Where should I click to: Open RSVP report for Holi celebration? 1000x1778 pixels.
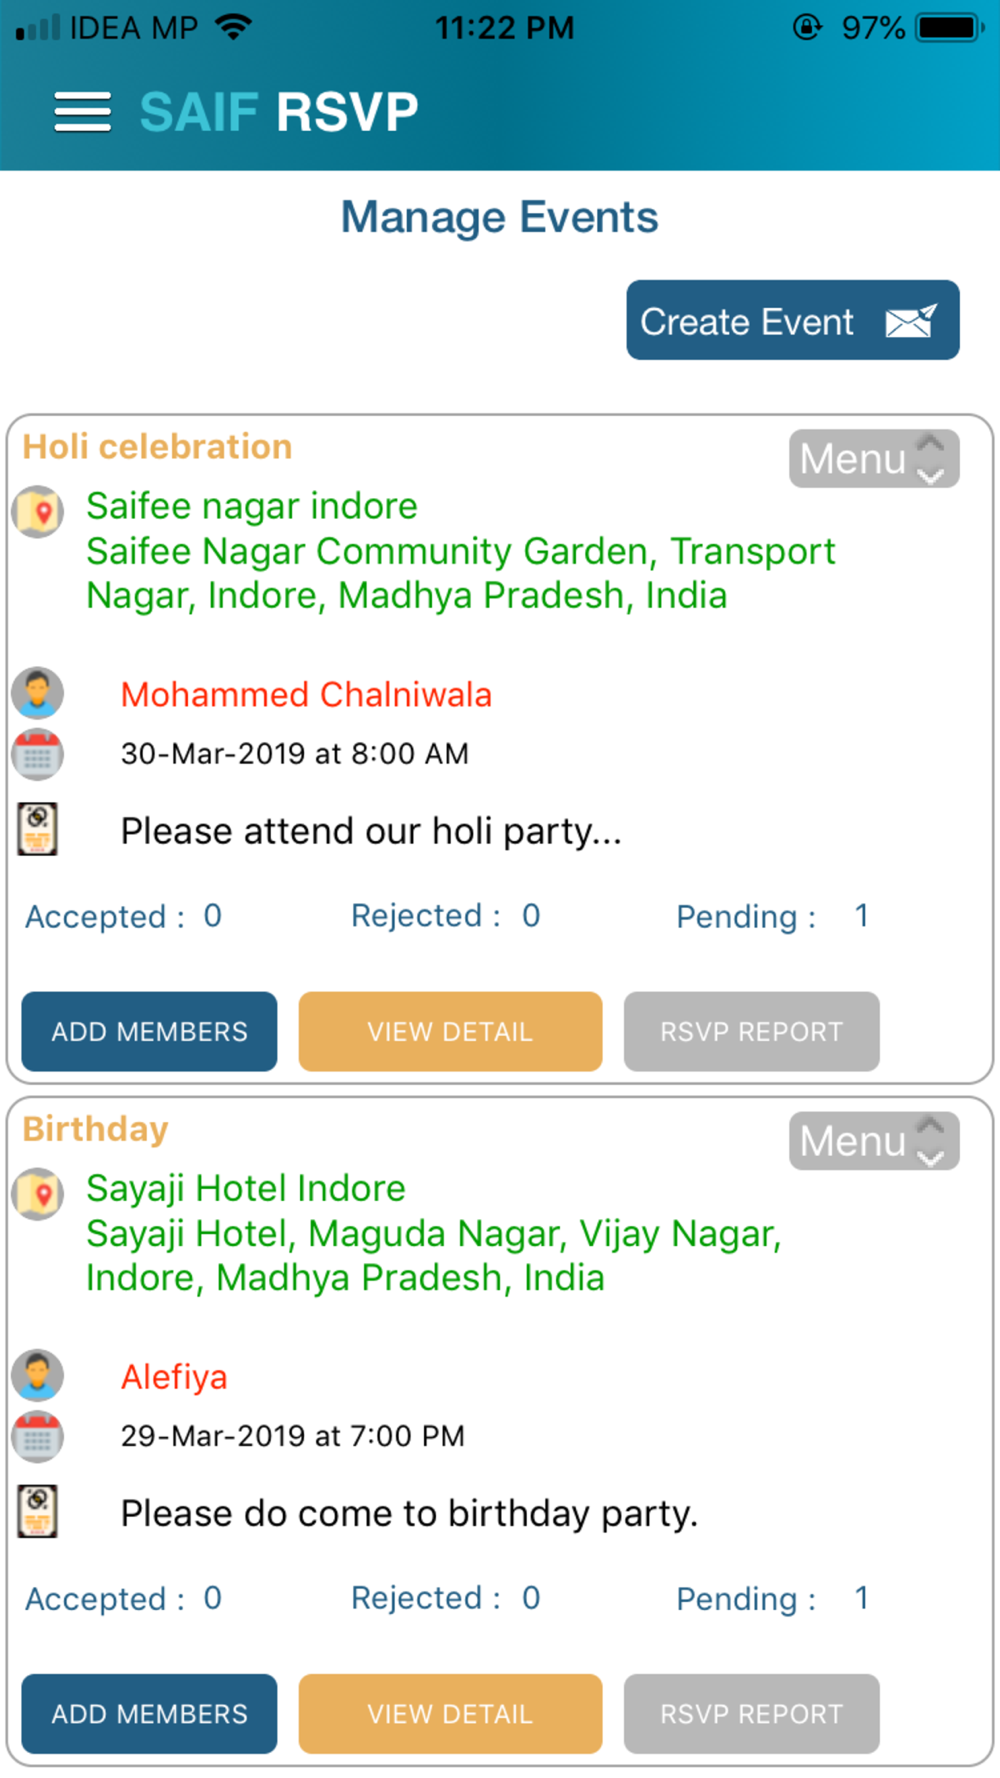coord(752,1031)
